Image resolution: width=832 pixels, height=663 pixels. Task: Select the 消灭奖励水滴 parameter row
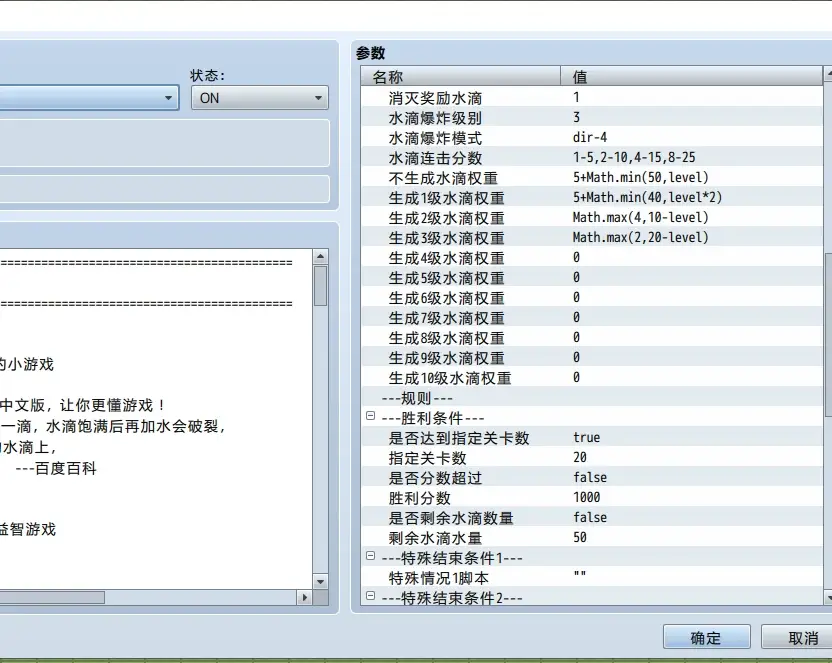pyautogui.click(x=592, y=98)
